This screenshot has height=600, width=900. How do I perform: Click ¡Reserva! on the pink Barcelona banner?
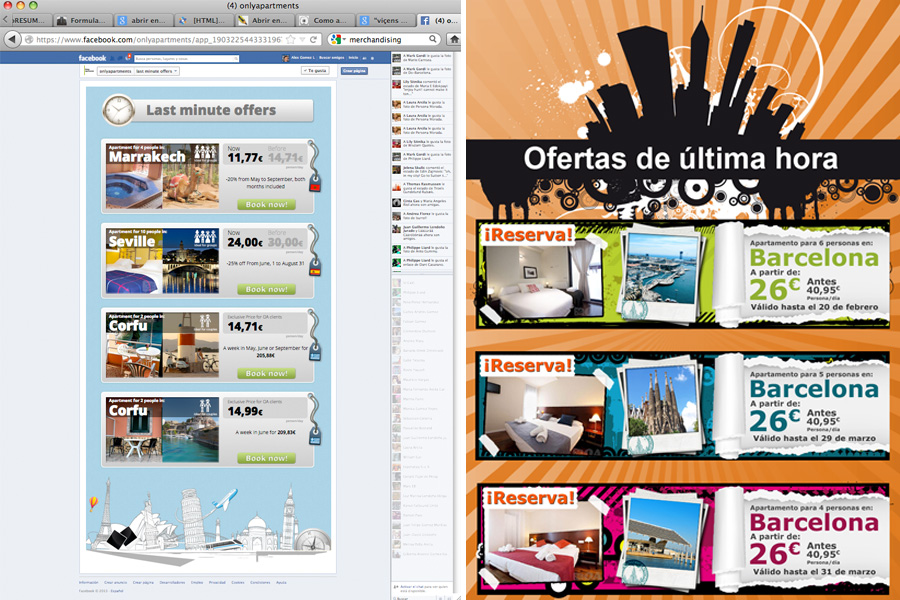(x=530, y=497)
